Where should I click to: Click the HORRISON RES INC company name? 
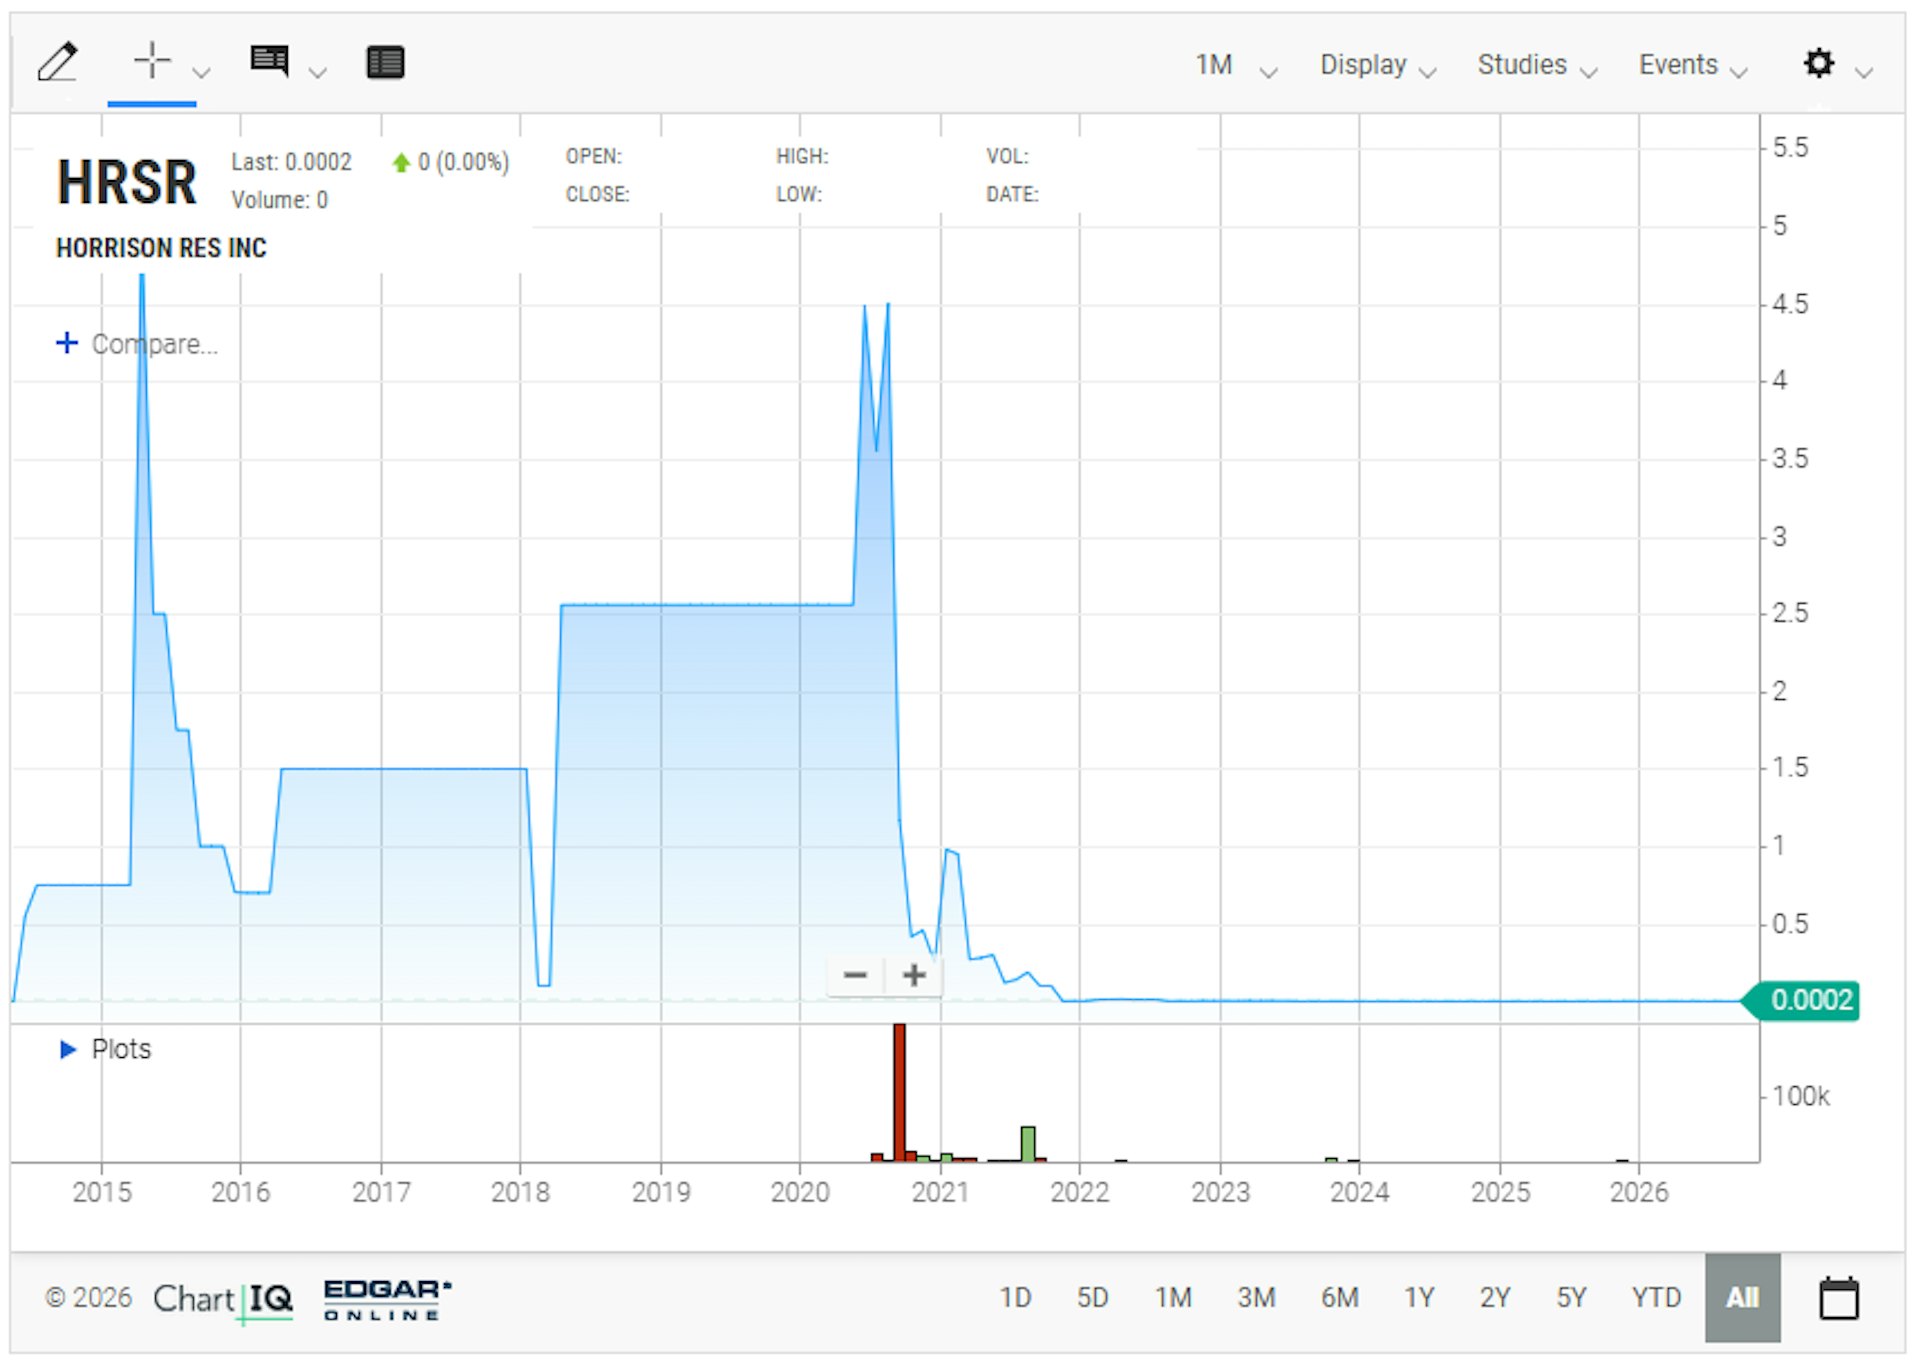click(x=161, y=248)
